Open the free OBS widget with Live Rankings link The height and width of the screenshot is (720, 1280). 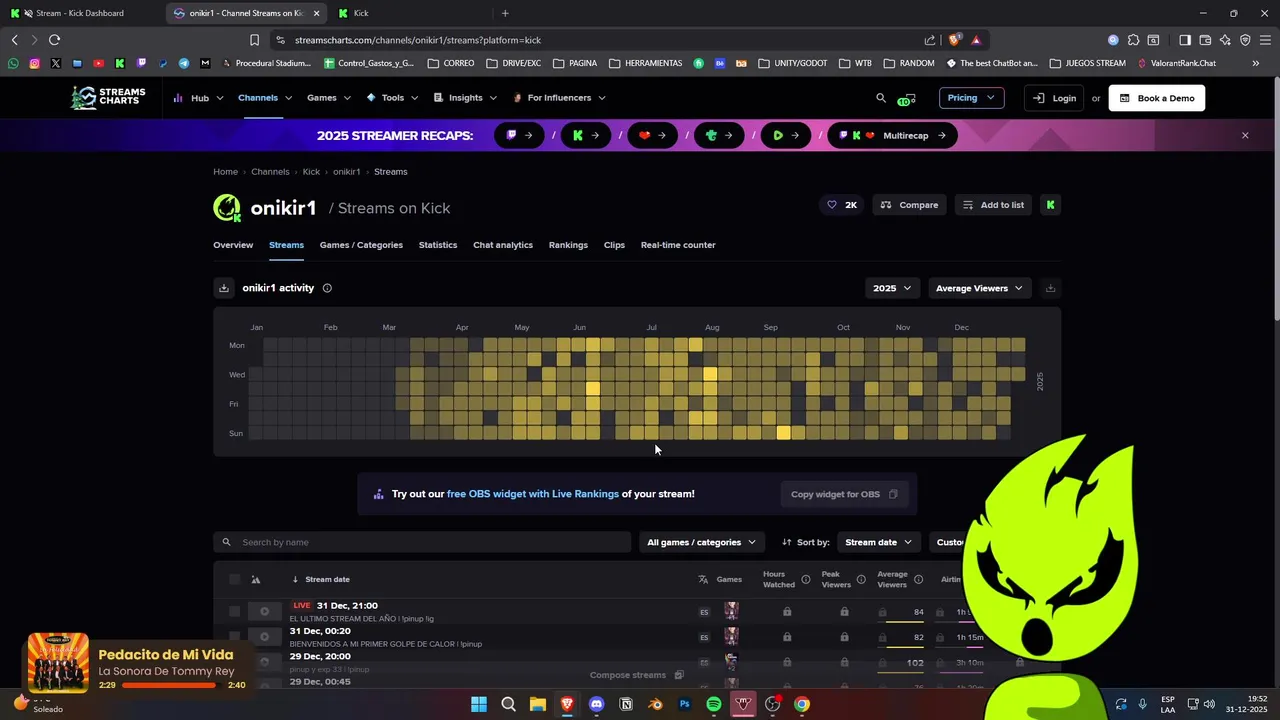point(533,494)
